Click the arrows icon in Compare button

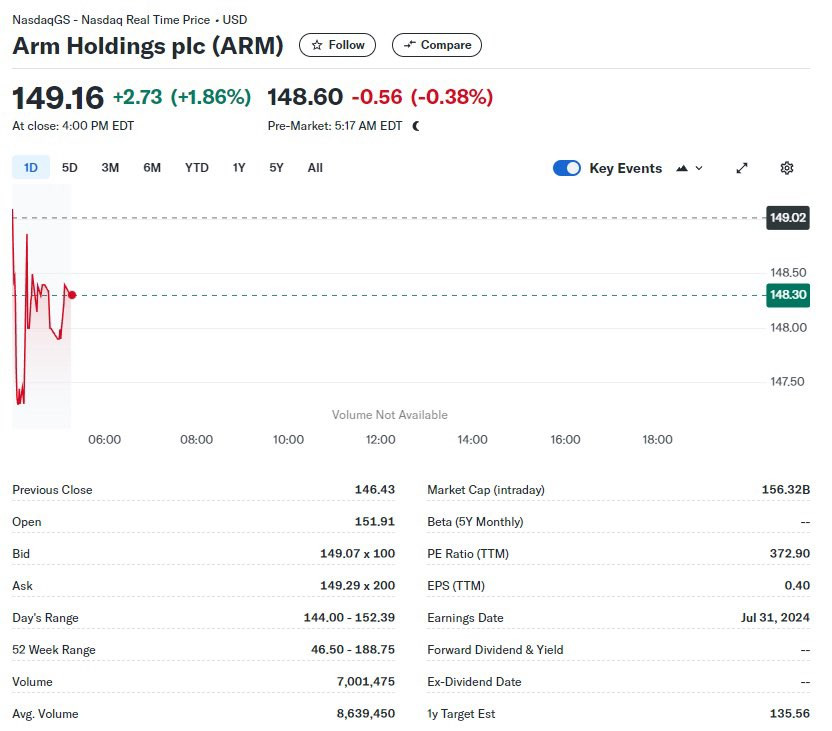[x=409, y=45]
